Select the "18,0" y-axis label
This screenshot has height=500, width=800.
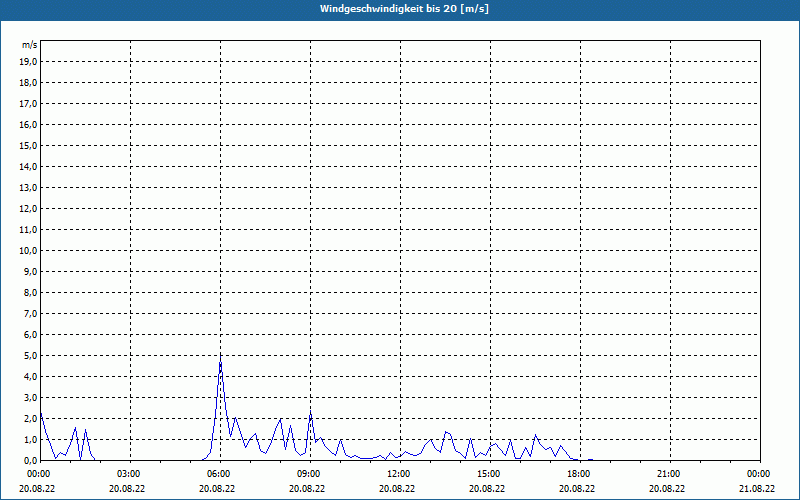click(x=29, y=83)
